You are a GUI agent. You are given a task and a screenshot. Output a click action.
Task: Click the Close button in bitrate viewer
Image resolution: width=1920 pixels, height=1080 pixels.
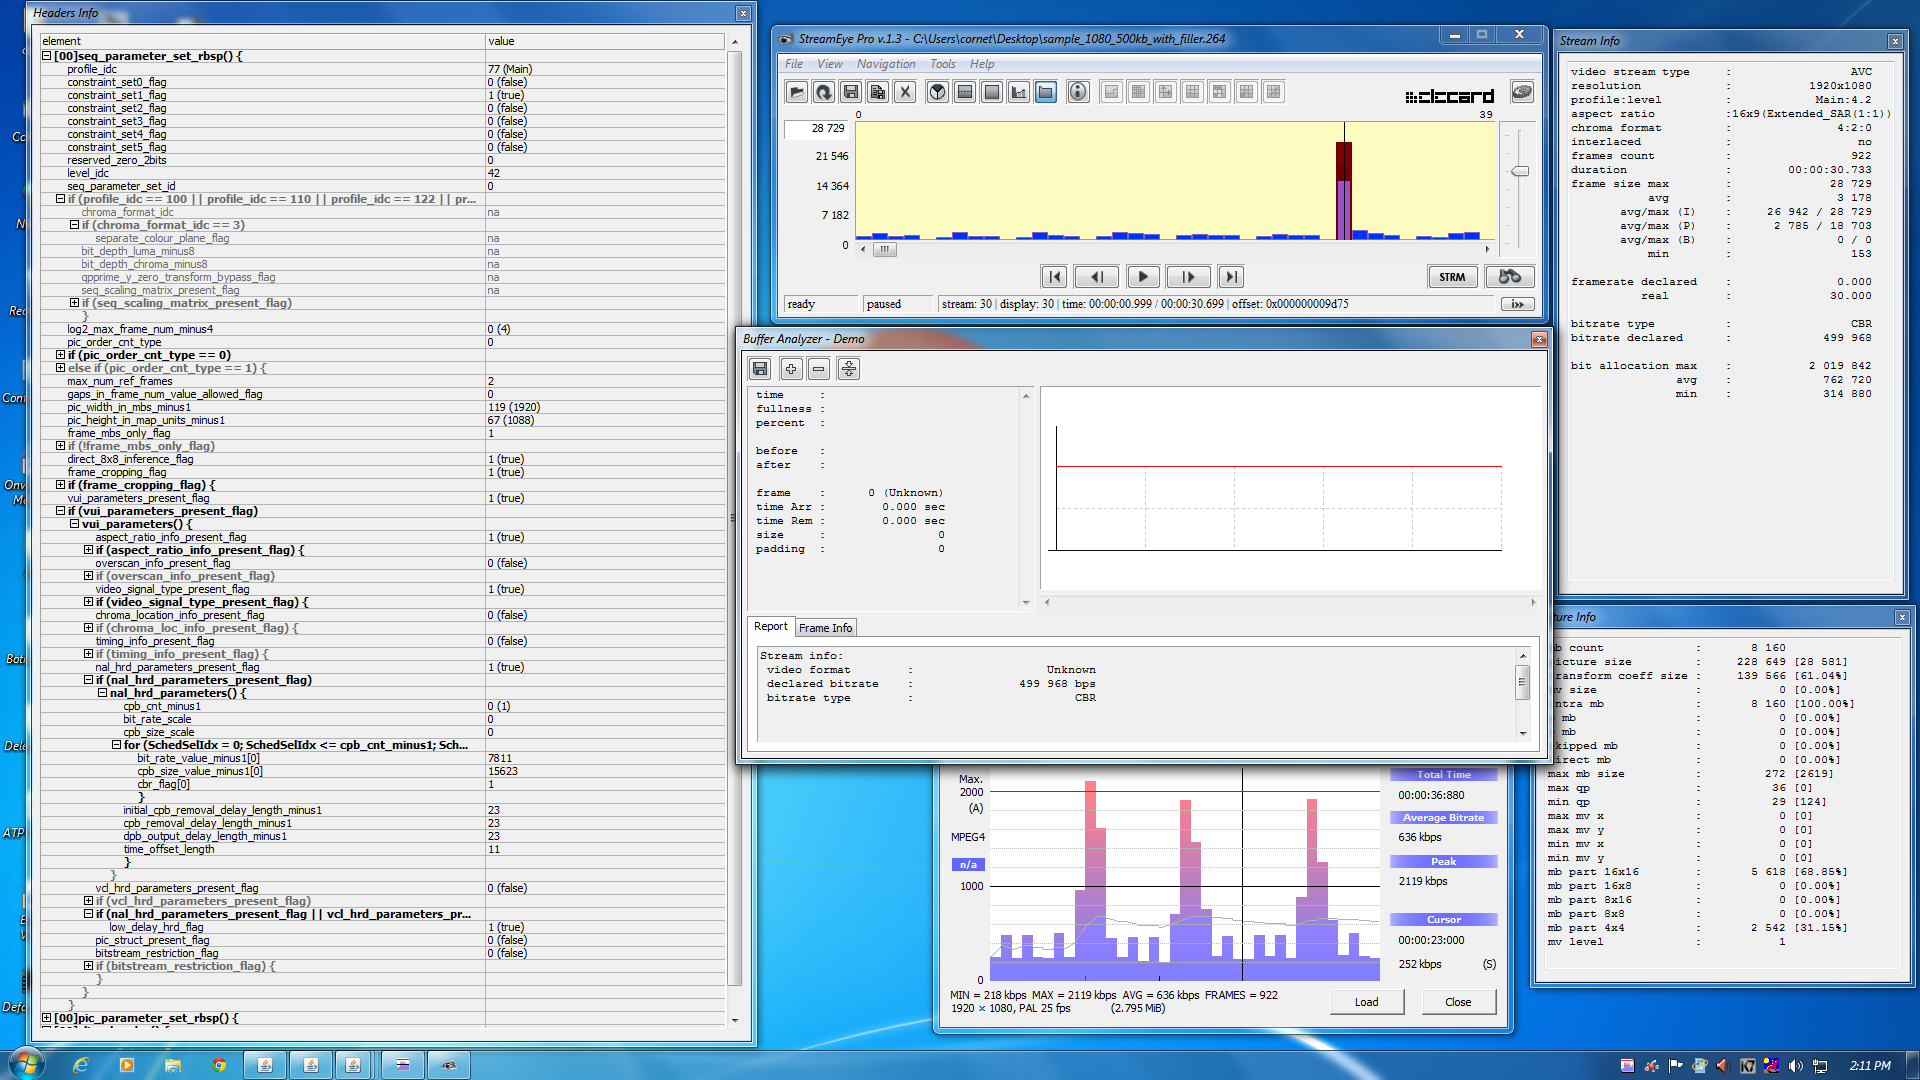click(x=1458, y=1002)
